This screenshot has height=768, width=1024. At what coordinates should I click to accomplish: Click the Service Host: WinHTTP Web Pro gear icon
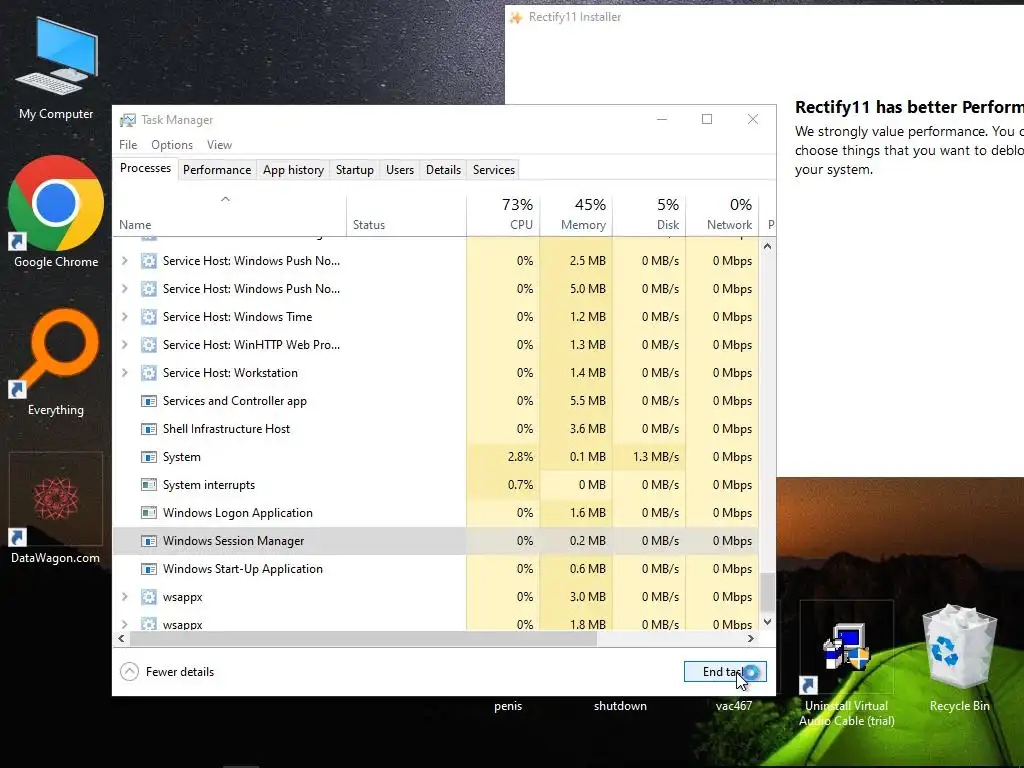149,345
